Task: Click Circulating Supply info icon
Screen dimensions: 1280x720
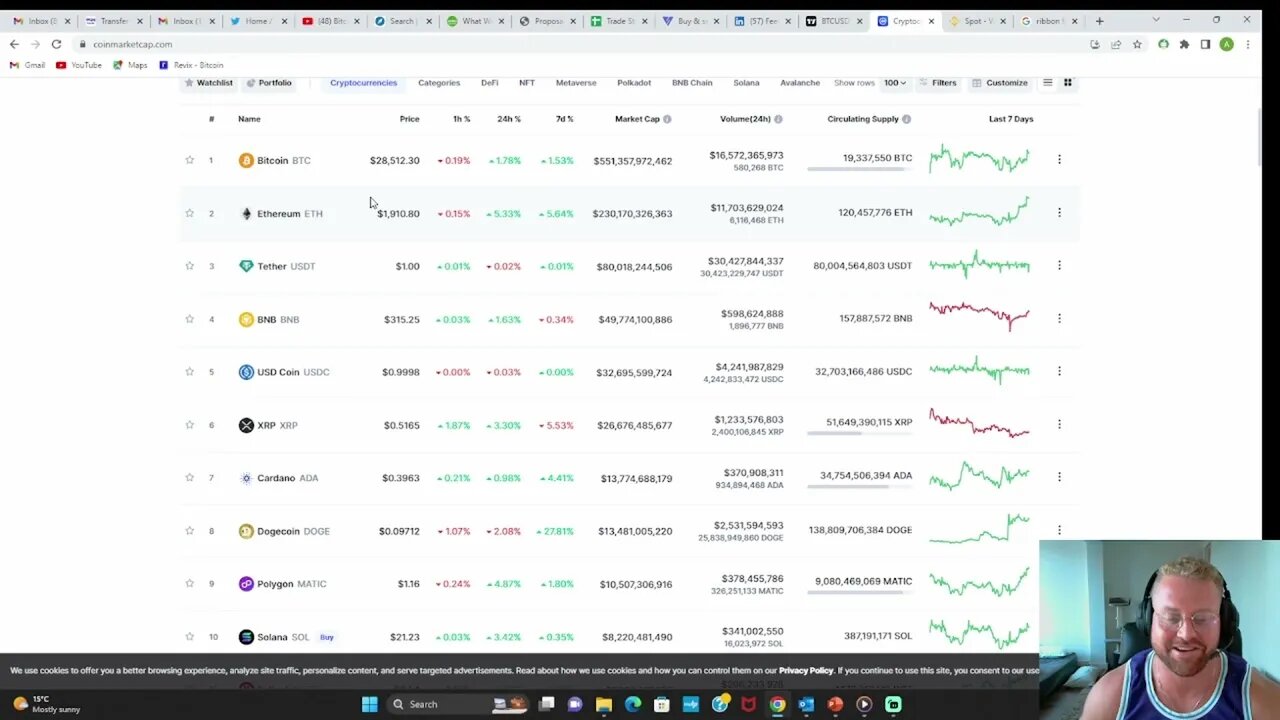Action: click(906, 119)
